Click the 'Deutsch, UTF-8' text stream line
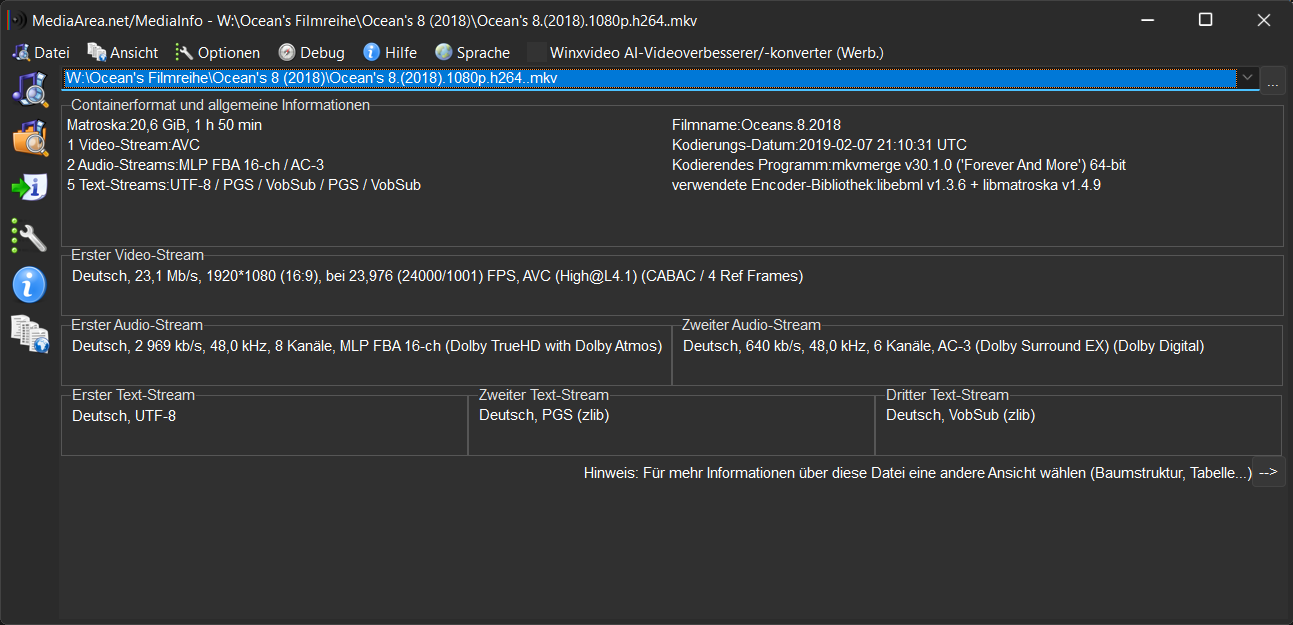This screenshot has height=625, width=1293. (124, 415)
